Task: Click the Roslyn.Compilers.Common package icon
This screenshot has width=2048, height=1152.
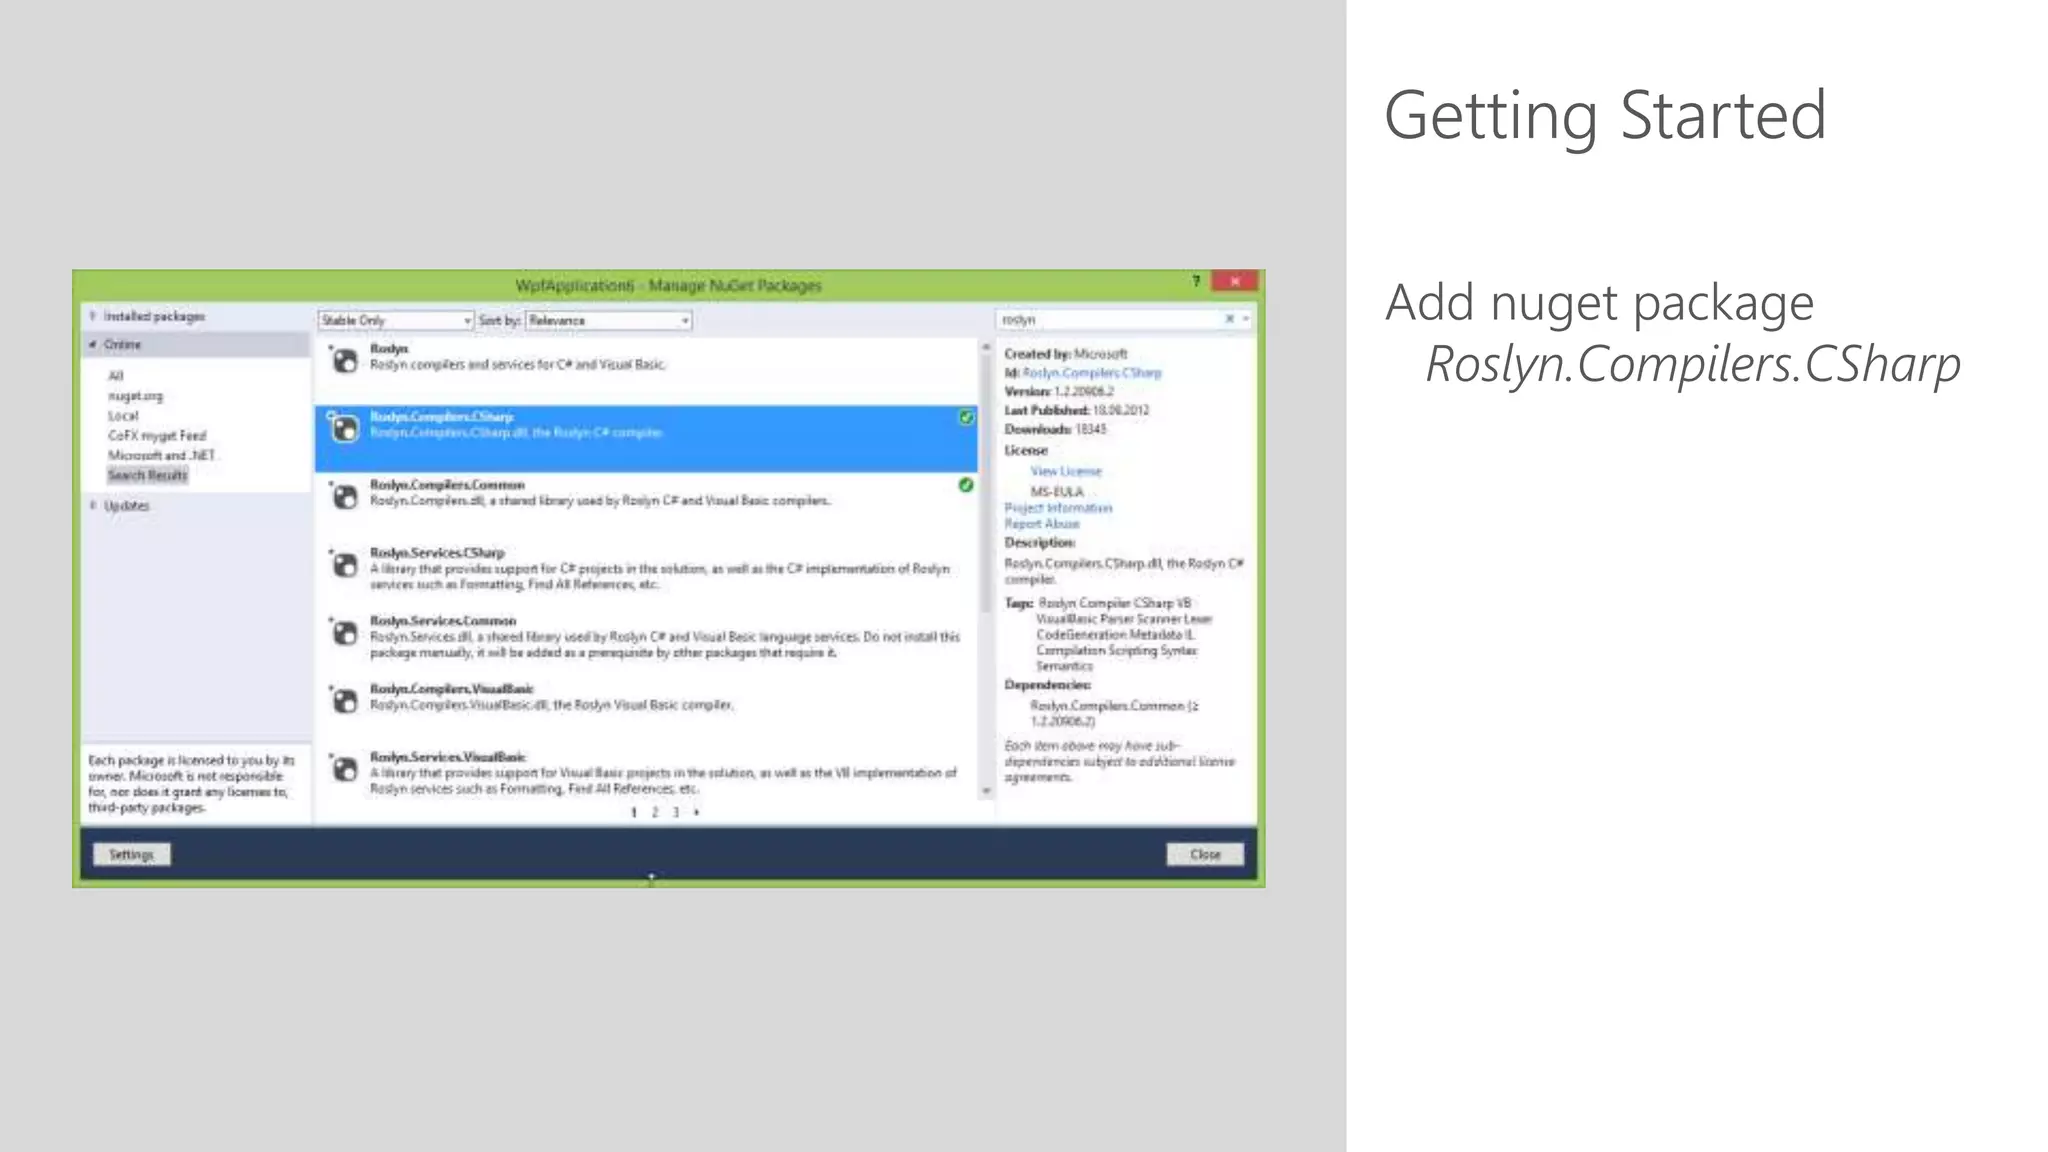Action: pyautogui.click(x=345, y=496)
